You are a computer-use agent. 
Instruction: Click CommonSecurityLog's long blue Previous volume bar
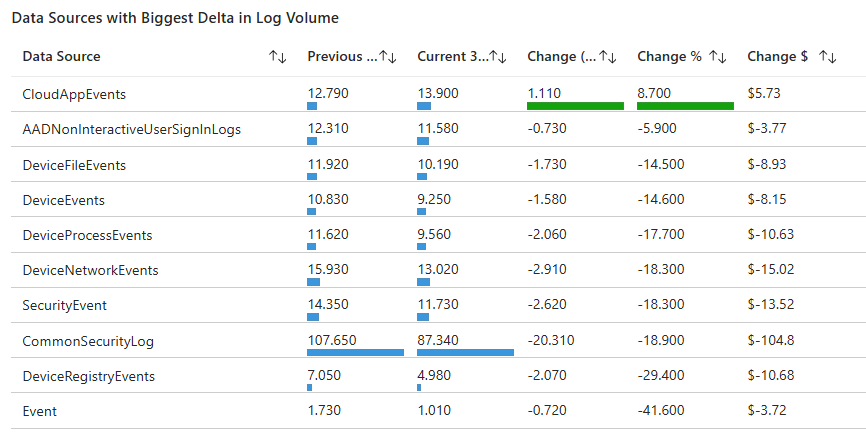(x=355, y=352)
